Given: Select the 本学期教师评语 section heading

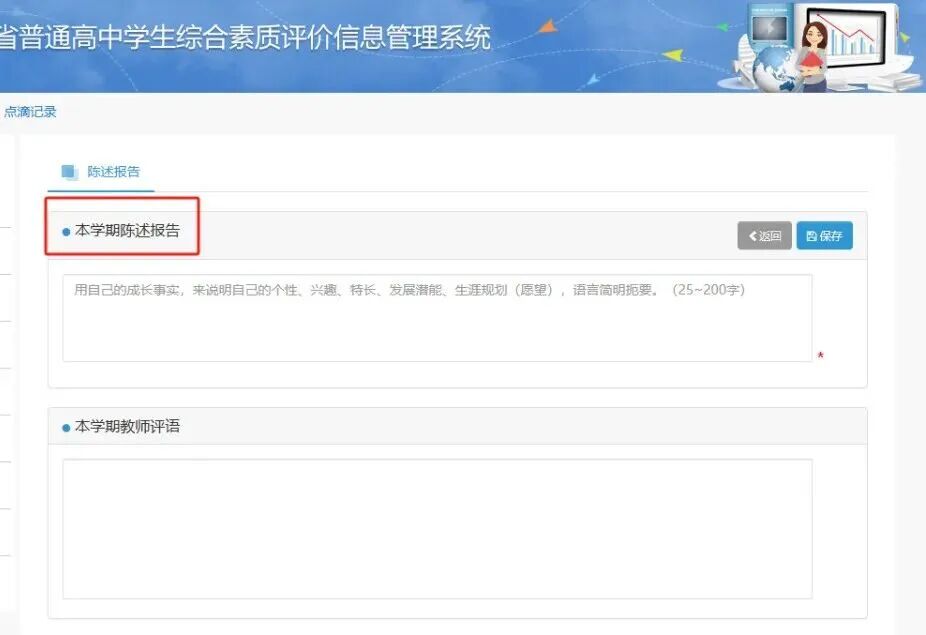Looking at the screenshot, I should (127, 427).
